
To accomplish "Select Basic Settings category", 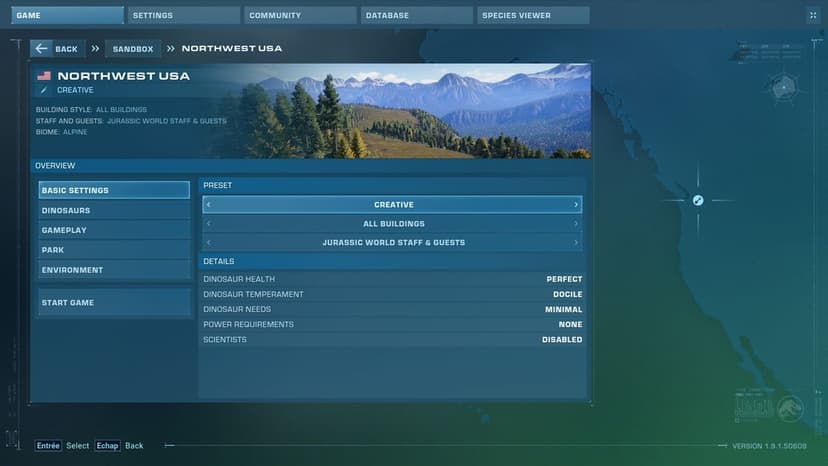I will click(114, 190).
